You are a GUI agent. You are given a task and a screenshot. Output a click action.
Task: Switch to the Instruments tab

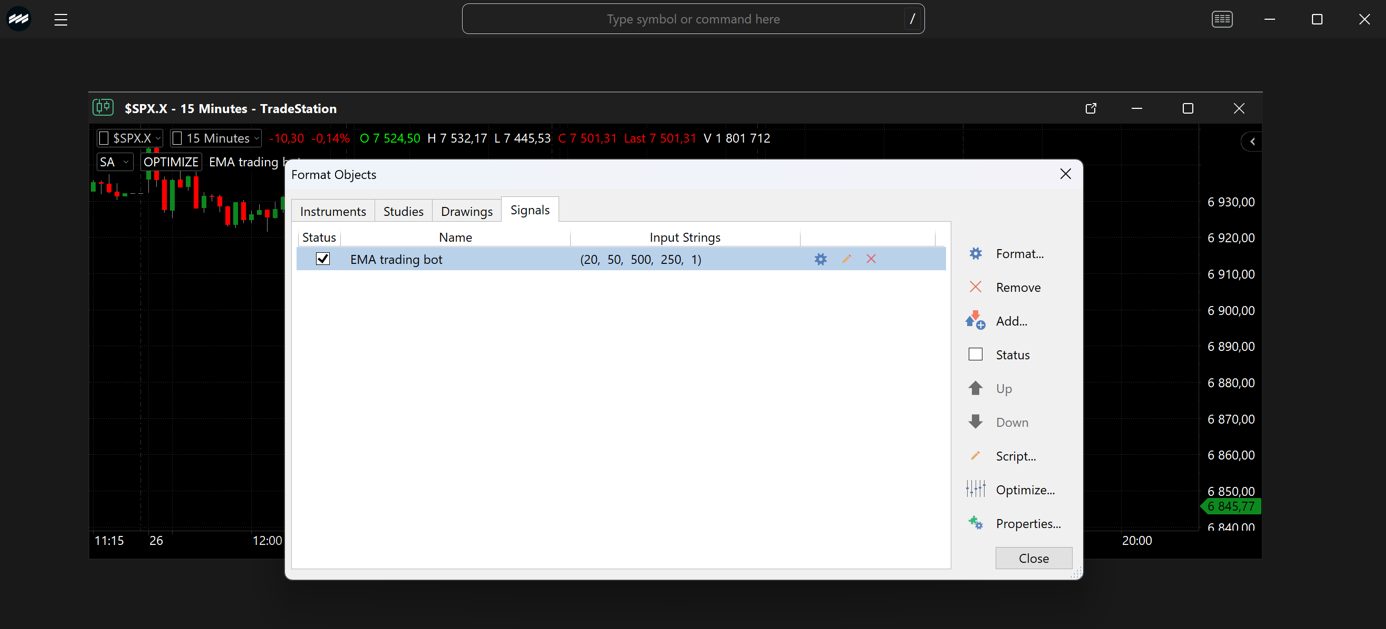point(333,211)
